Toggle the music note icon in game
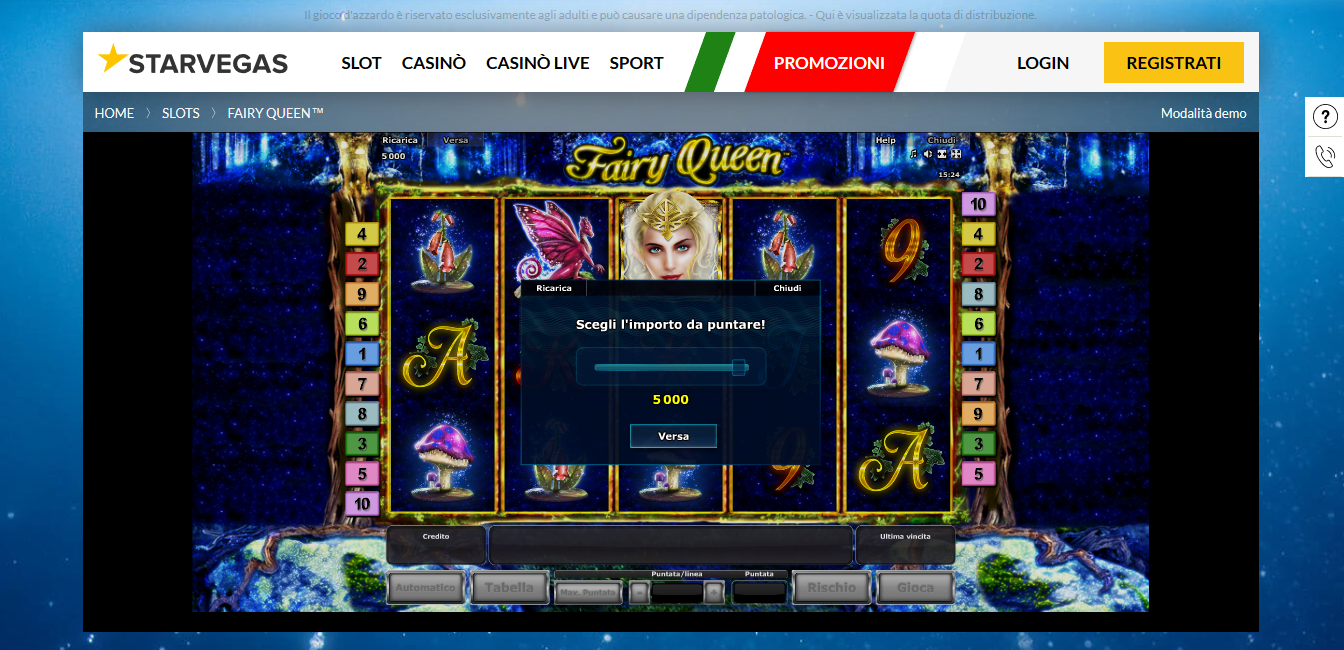Viewport: 1344px width, 650px height. point(913,154)
